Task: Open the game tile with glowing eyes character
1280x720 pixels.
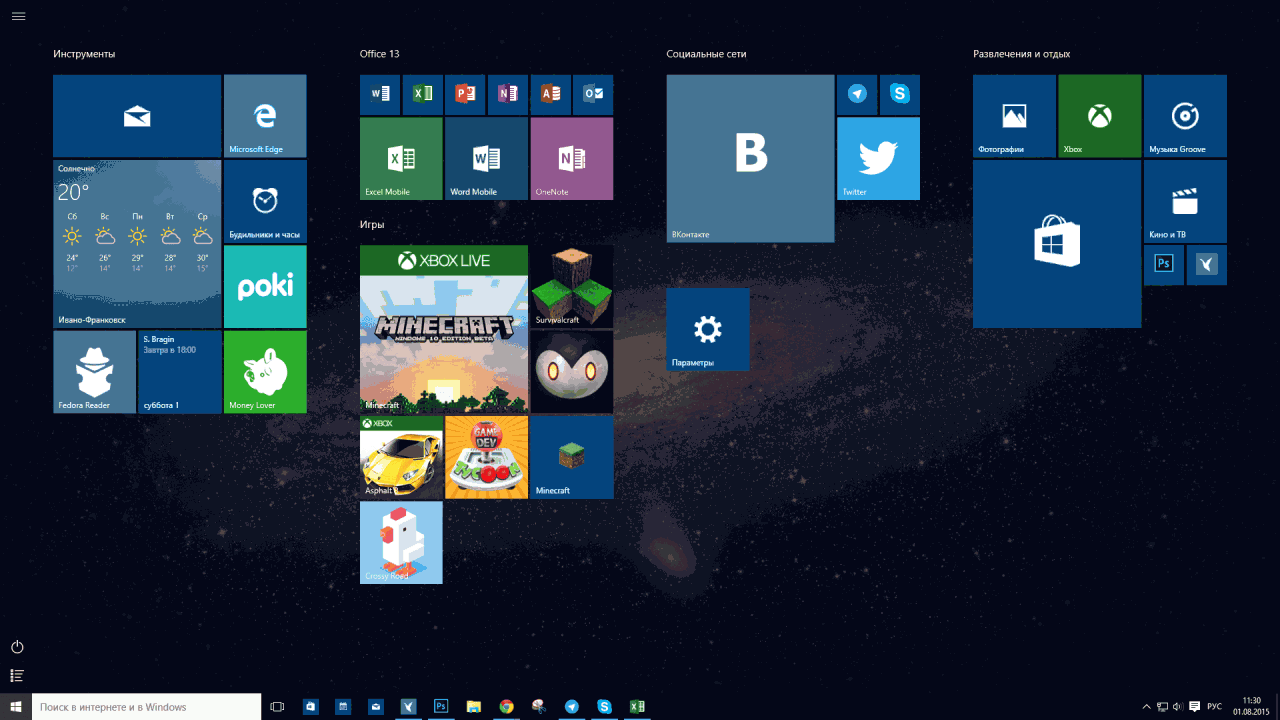Action: (x=572, y=372)
